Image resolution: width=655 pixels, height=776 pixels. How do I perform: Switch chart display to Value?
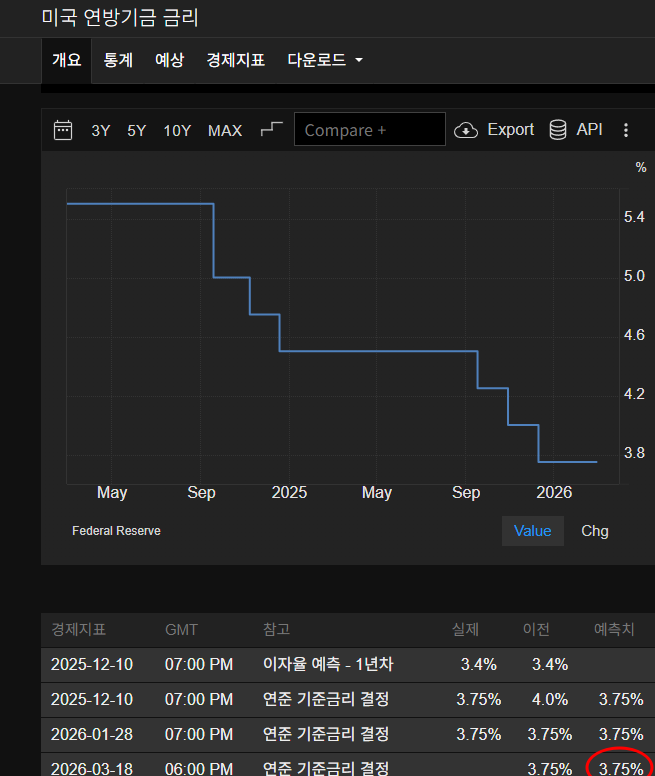(532, 531)
